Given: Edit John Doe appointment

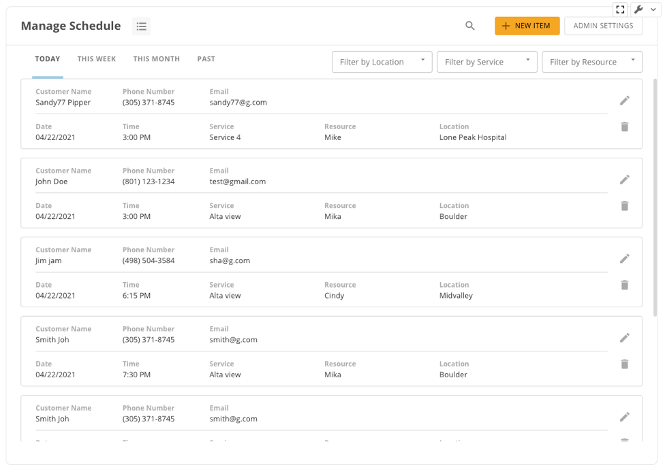Looking at the screenshot, I should [x=624, y=180].
